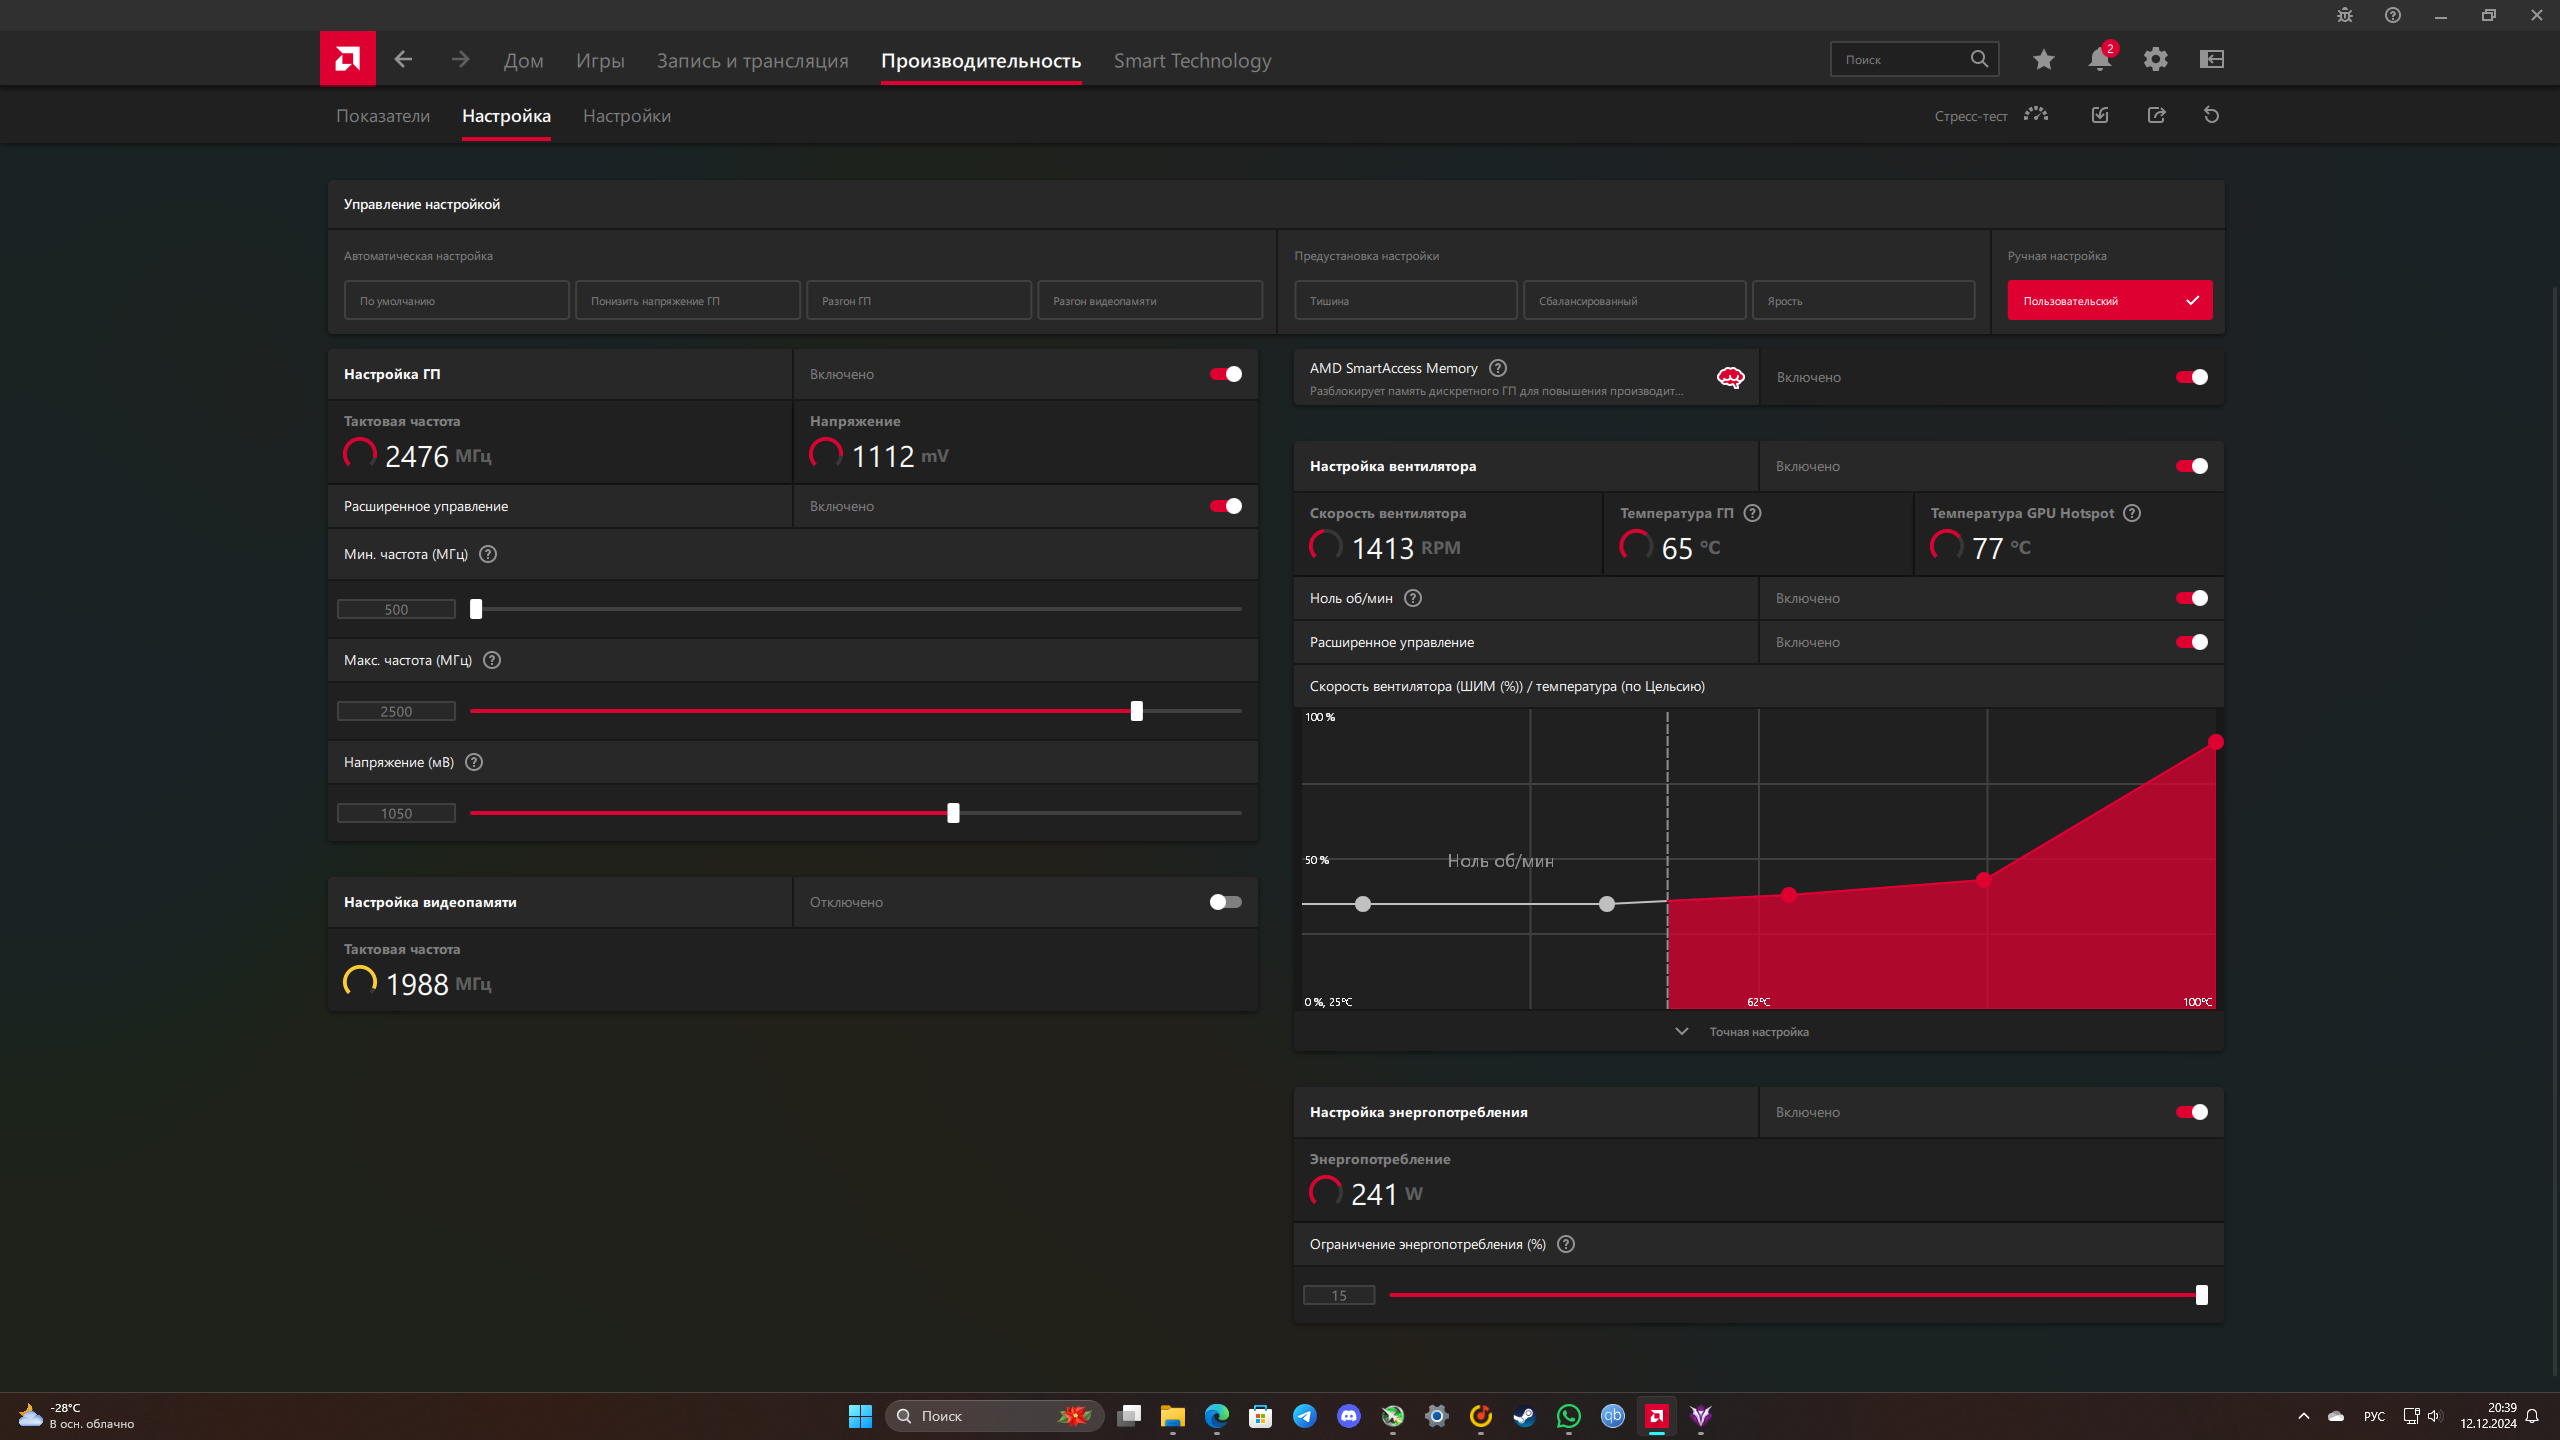Click export profile icon
Screen dimensions: 2560x1440
tap(2156, 115)
